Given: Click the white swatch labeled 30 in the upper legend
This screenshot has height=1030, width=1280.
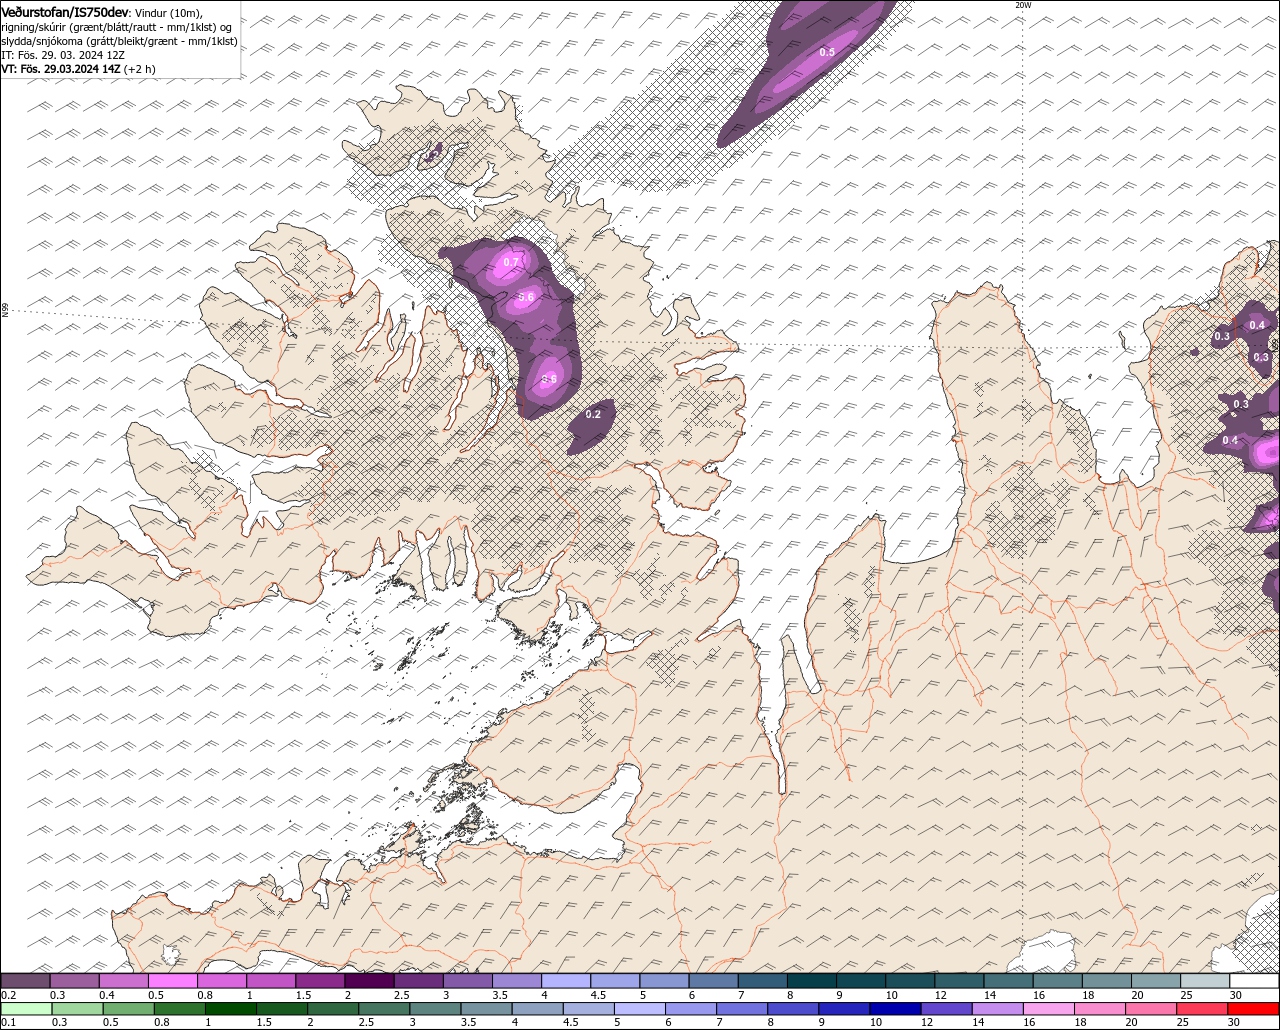Looking at the screenshot, I should (x=1254, y=981).
